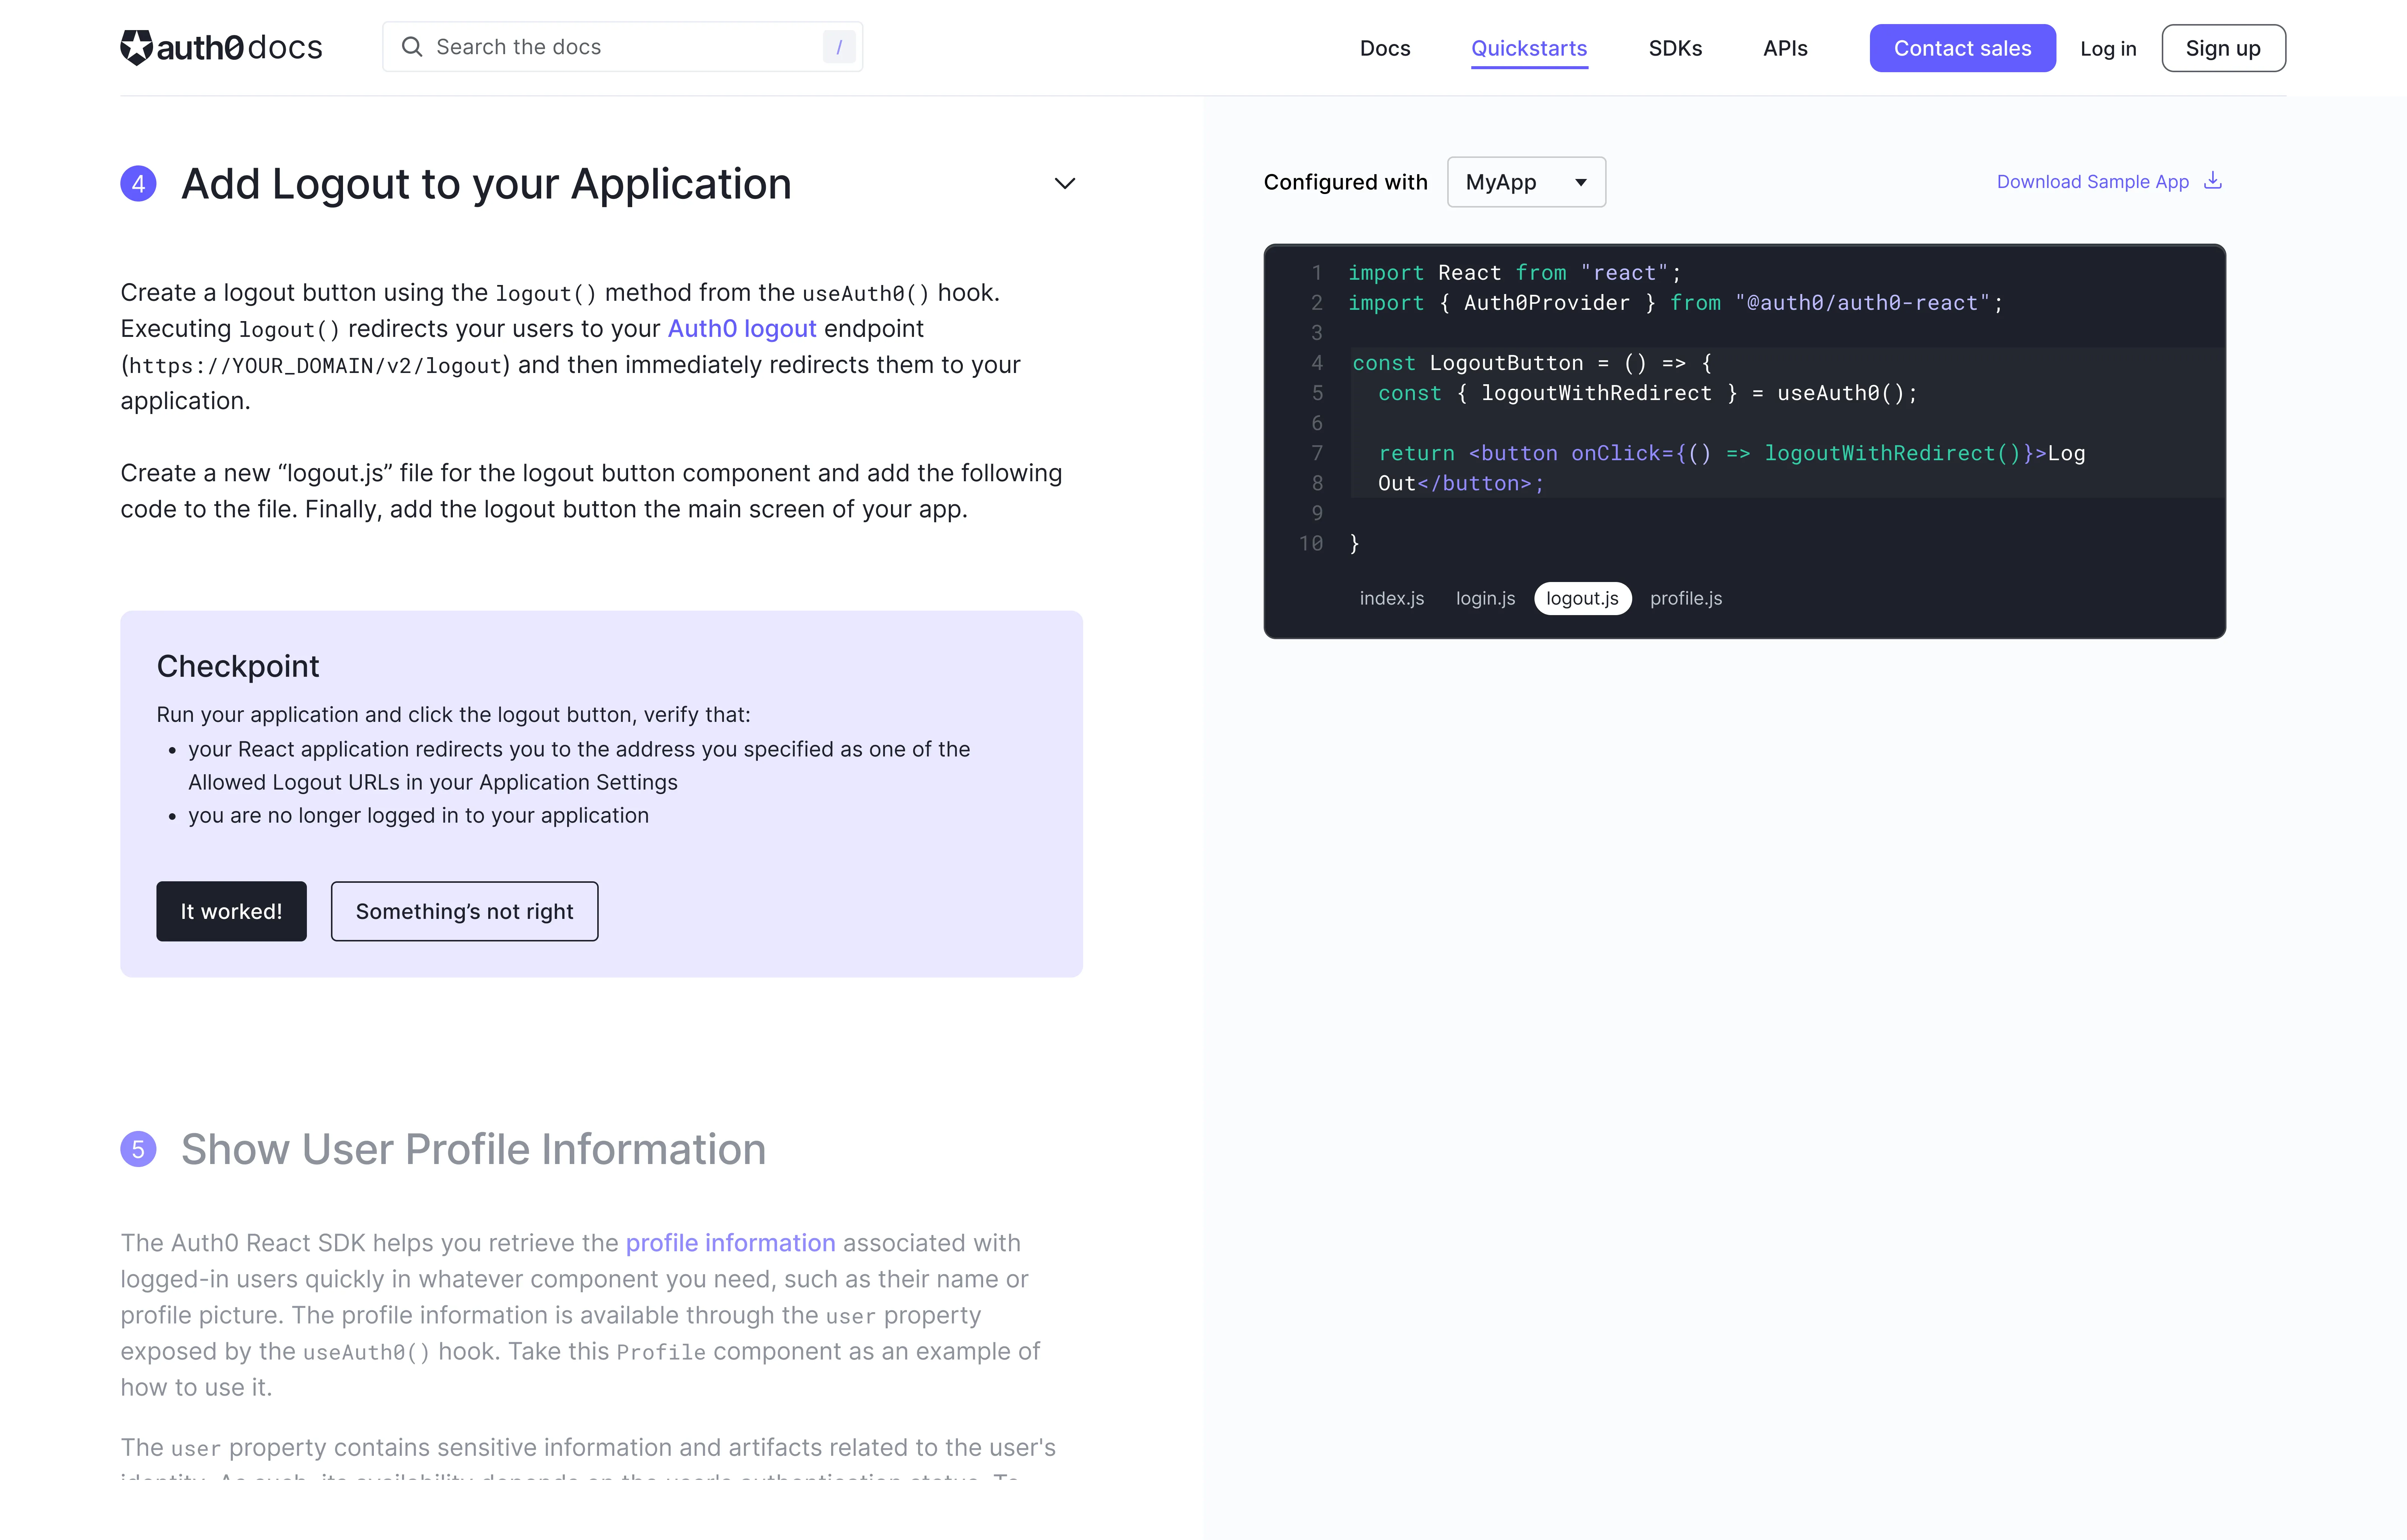The image size is (2407, 1540).
Task: Open the SDKs nav item
Action: pos(1675,48)
